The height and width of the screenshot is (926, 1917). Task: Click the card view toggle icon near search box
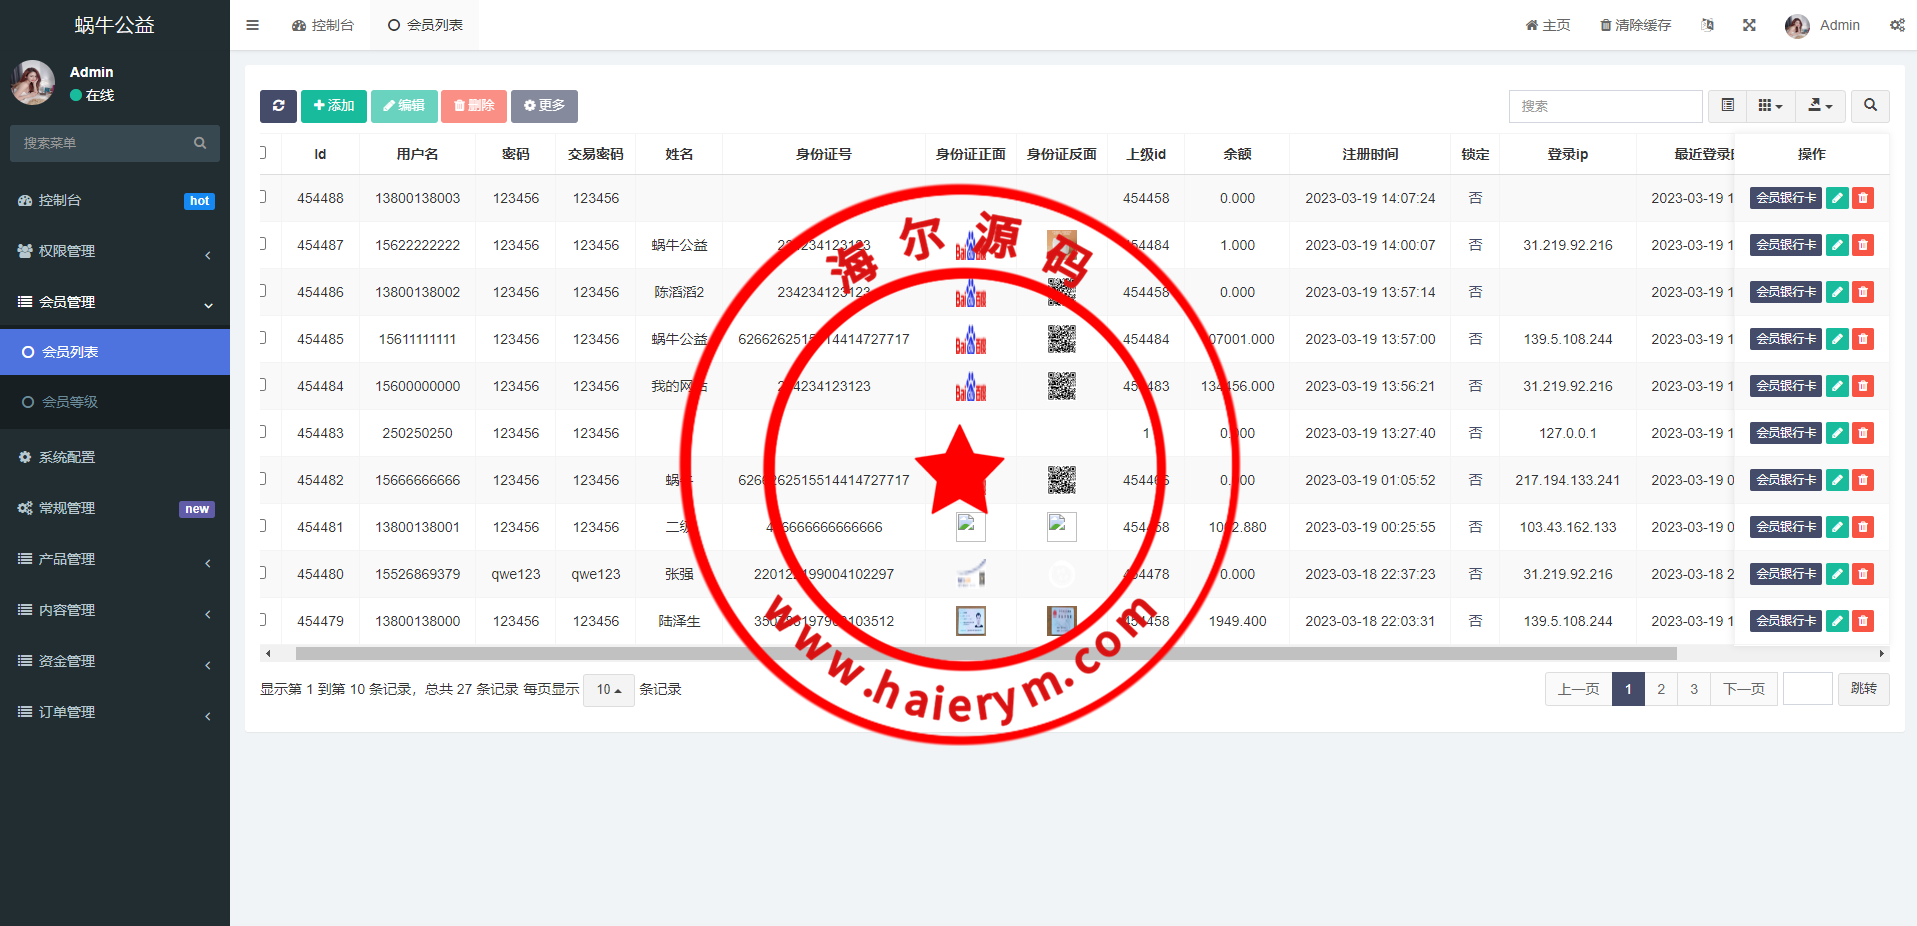1726,106
